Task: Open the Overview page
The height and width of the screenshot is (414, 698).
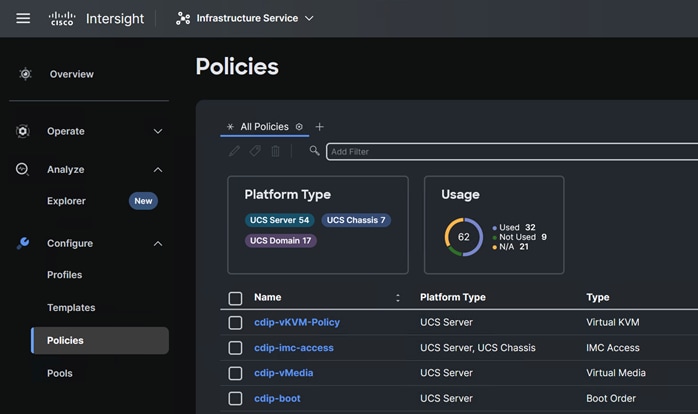Action: (72, 74)
